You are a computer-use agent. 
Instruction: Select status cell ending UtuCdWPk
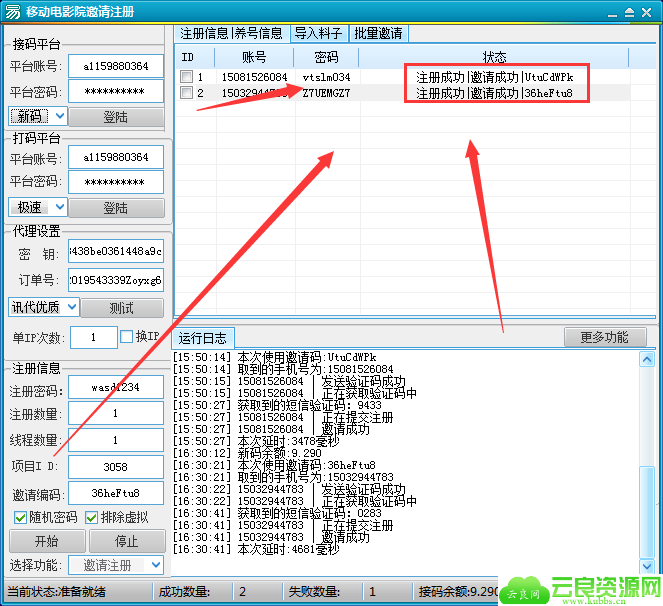[495, 77]
